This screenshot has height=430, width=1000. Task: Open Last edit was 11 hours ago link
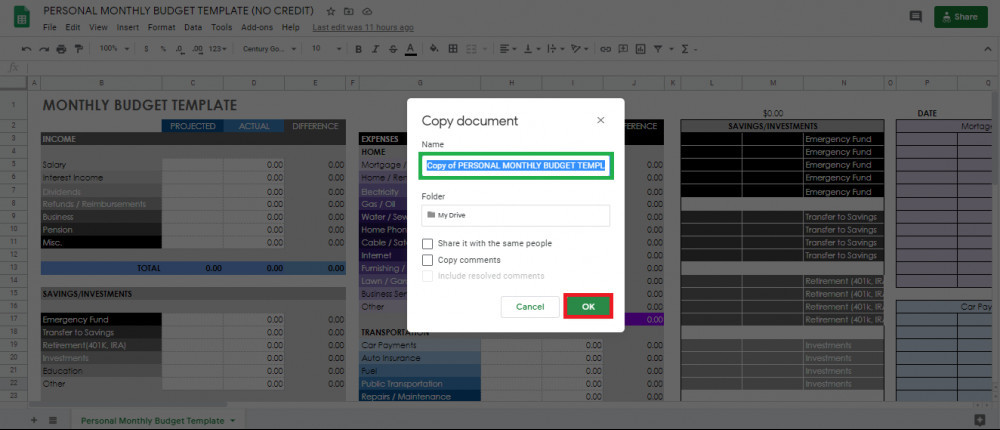(363, 27)
